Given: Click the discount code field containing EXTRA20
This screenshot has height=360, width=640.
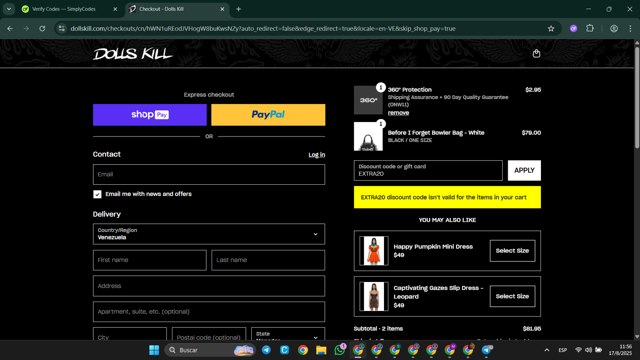Looking at the screenshot, I should (x=428, y=170).
